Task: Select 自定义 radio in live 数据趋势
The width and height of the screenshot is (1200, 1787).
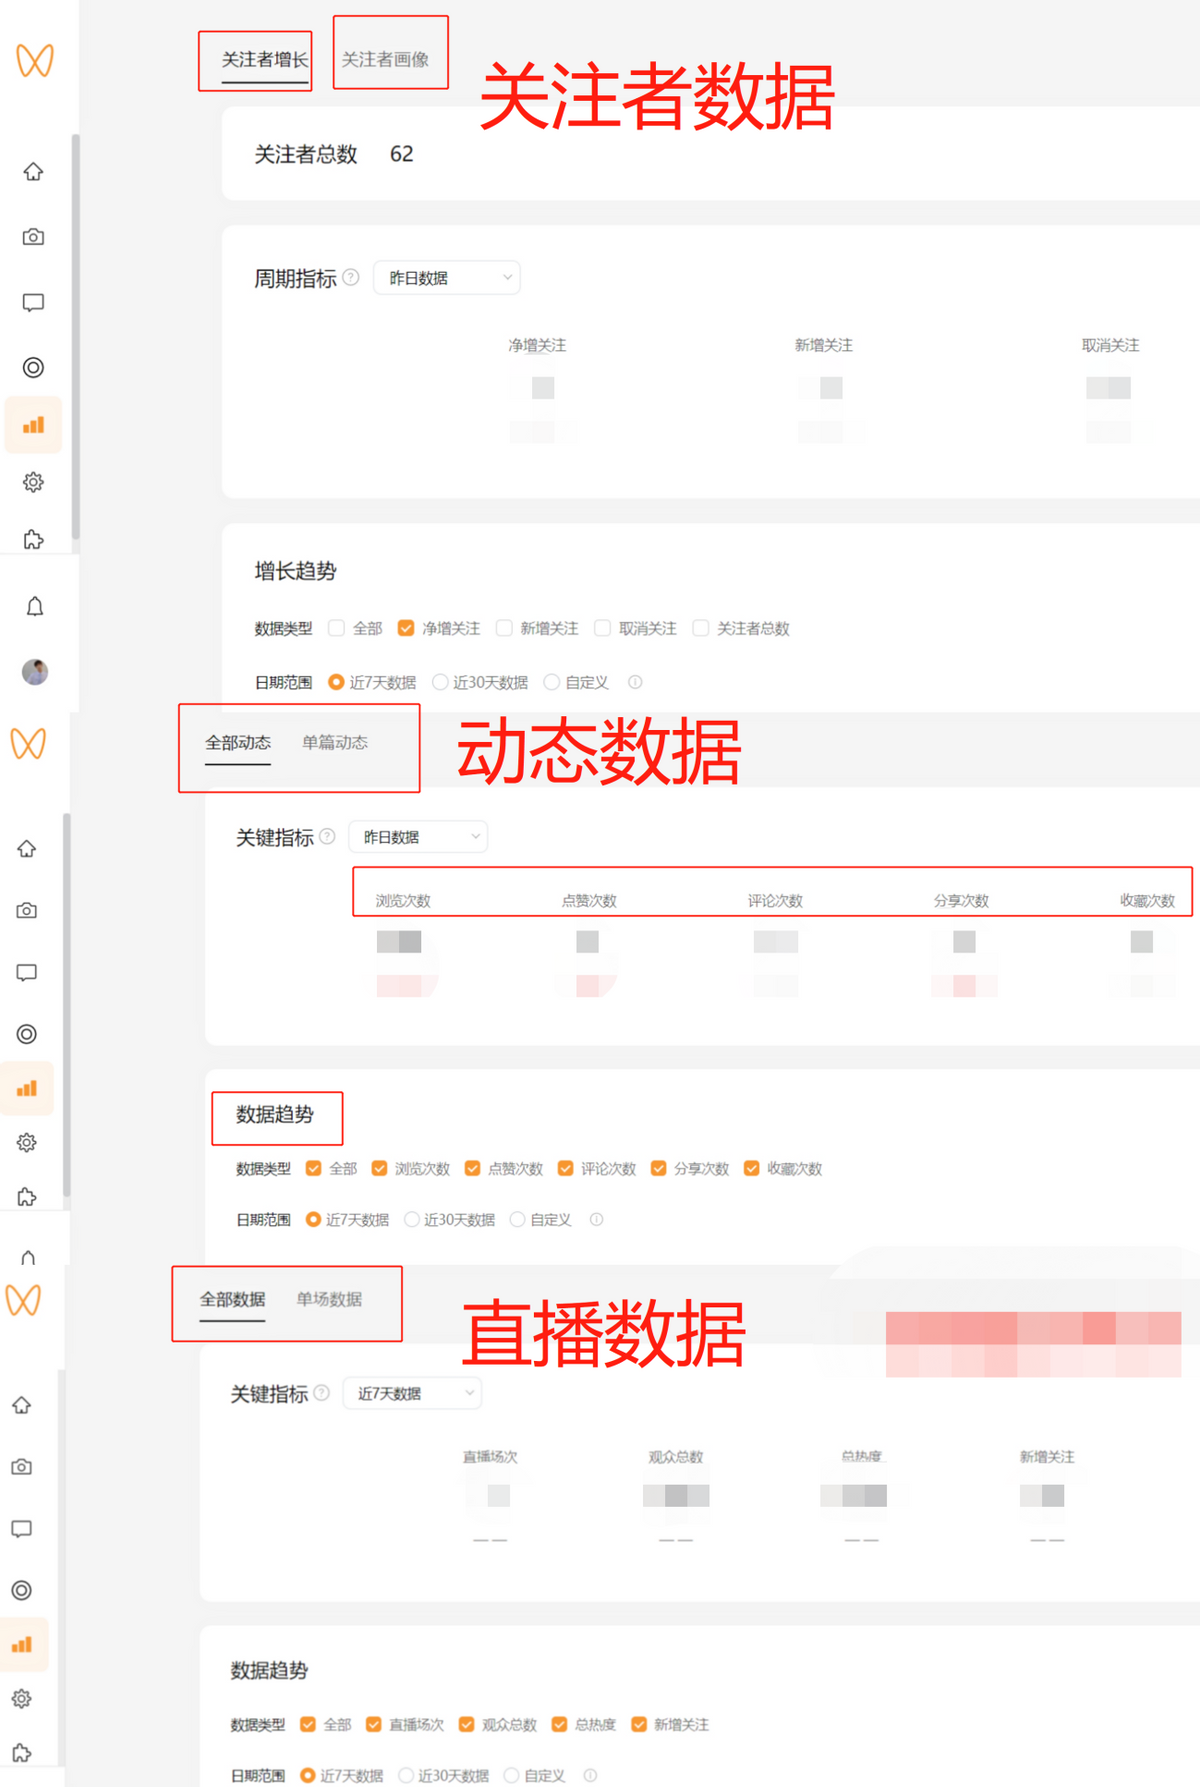Action: click(x=511, y=1775)
